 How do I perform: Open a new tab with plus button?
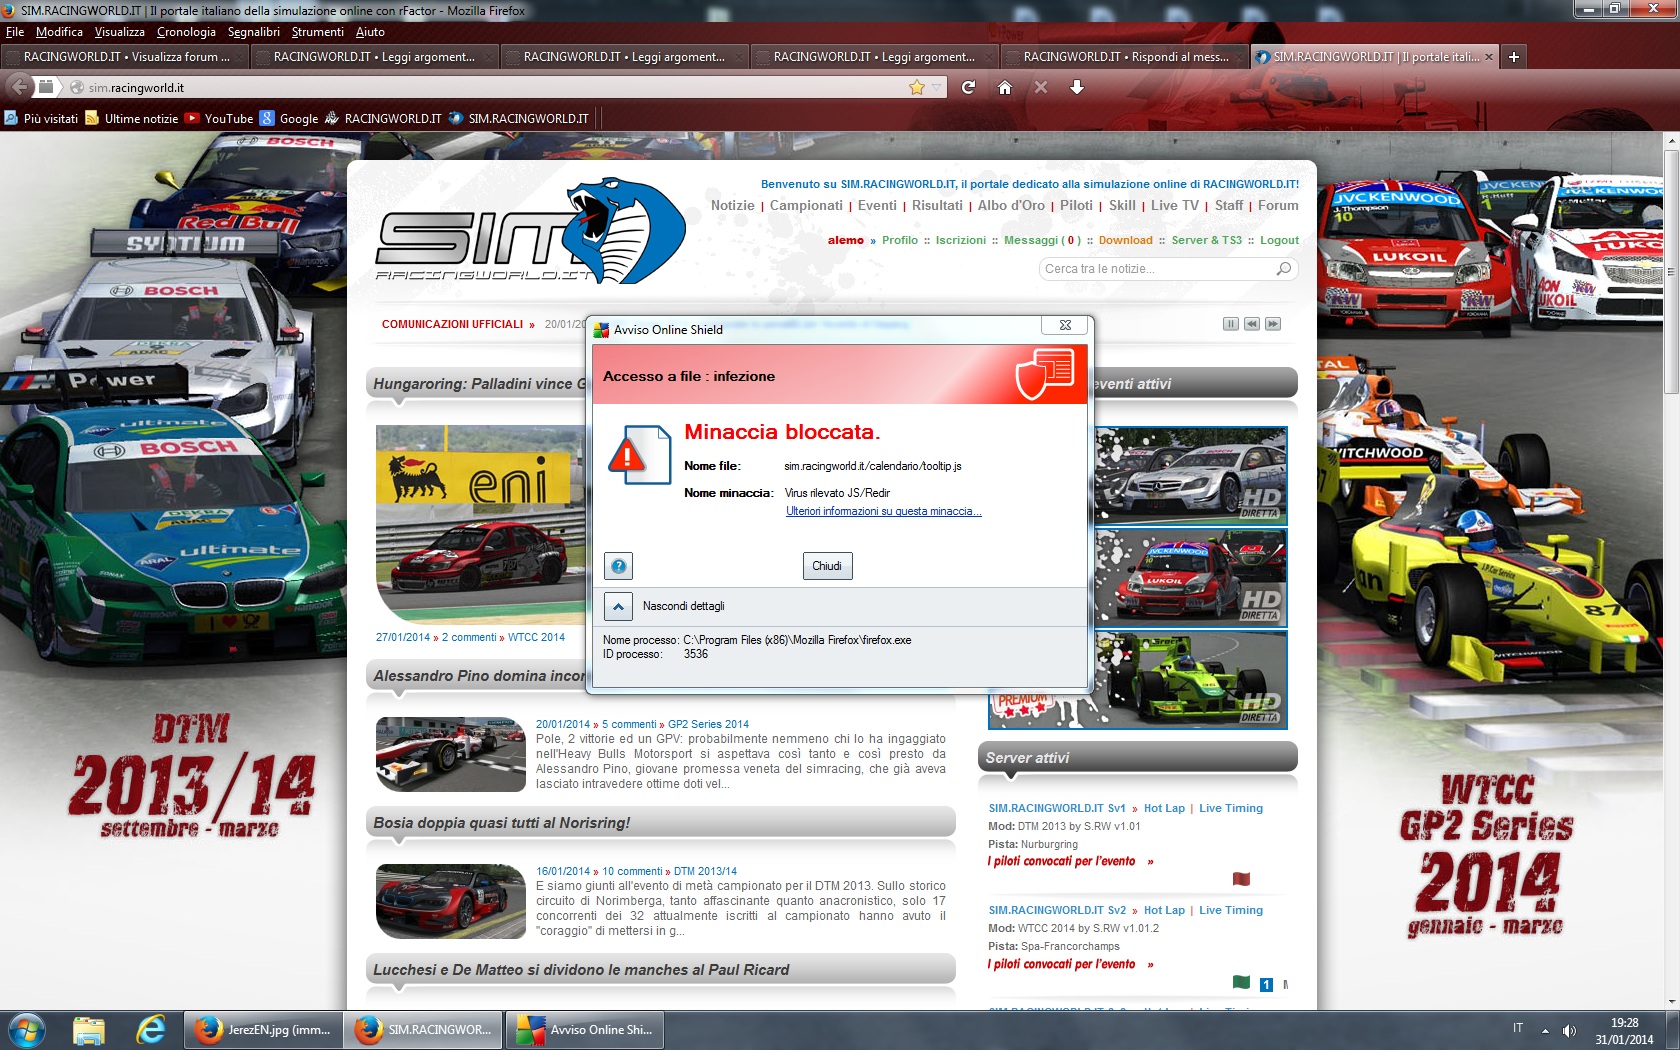1514,57
